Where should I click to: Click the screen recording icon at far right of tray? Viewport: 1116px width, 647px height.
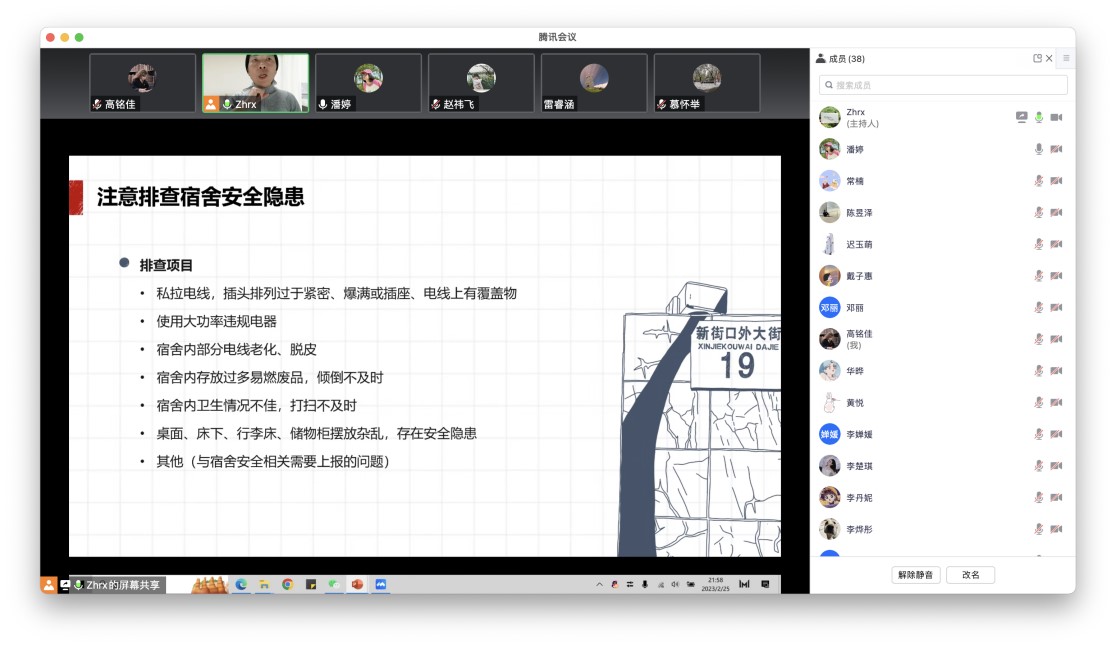766,585
